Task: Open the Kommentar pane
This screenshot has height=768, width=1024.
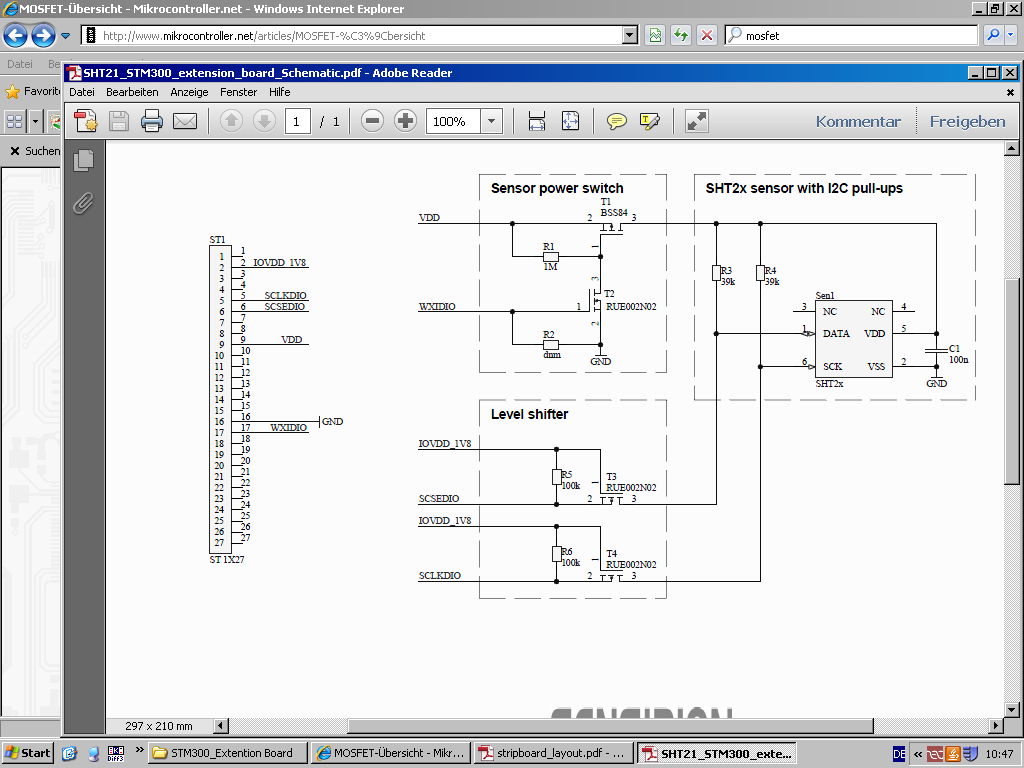Action: click(858, 122)
